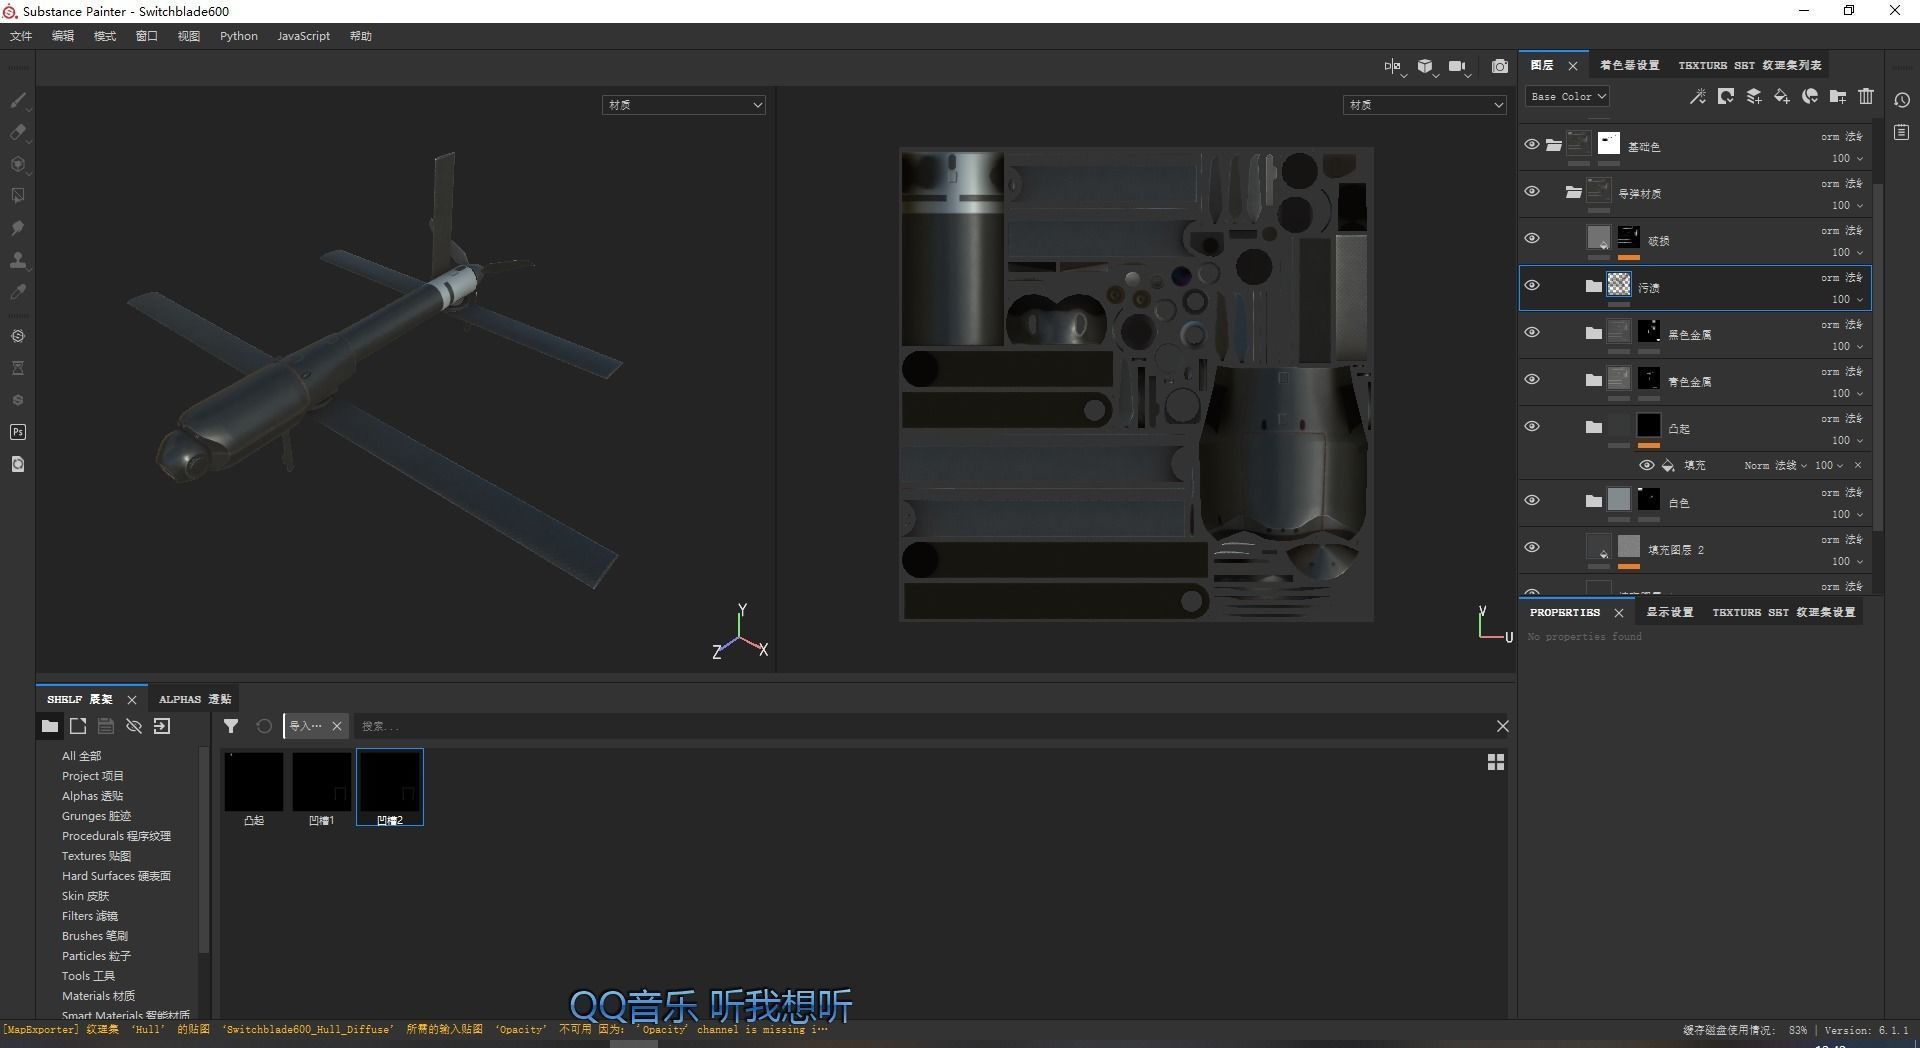Viewport: 1920px width, 1048px height.
Task: Toggle visibility of 破损 layer
Action: point(1531,239)
